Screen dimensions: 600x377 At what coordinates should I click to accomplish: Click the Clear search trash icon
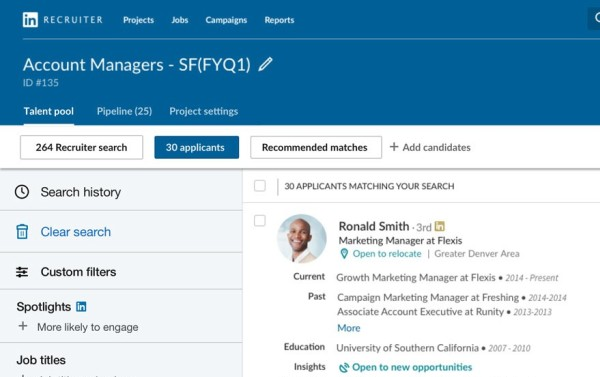coord(22,232)
